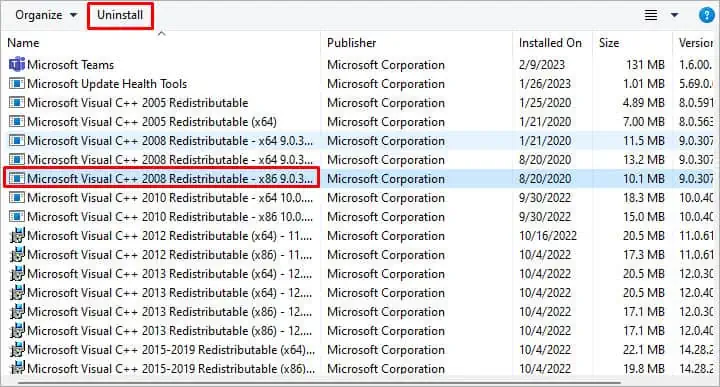720x387 pixels.
Task: Click the Visual C++ 2012 (x86) installer icon
Action: click(x=17, y=254)
